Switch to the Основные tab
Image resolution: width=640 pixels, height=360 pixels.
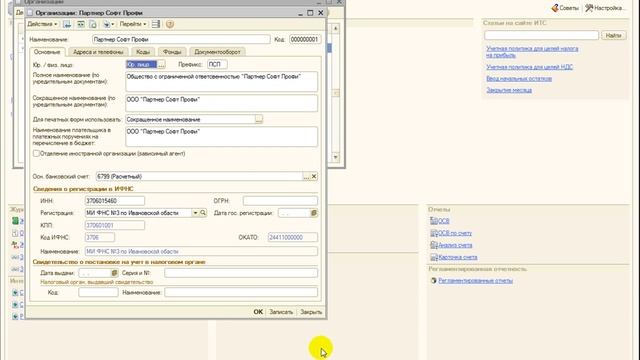click(x=47, y=52)
